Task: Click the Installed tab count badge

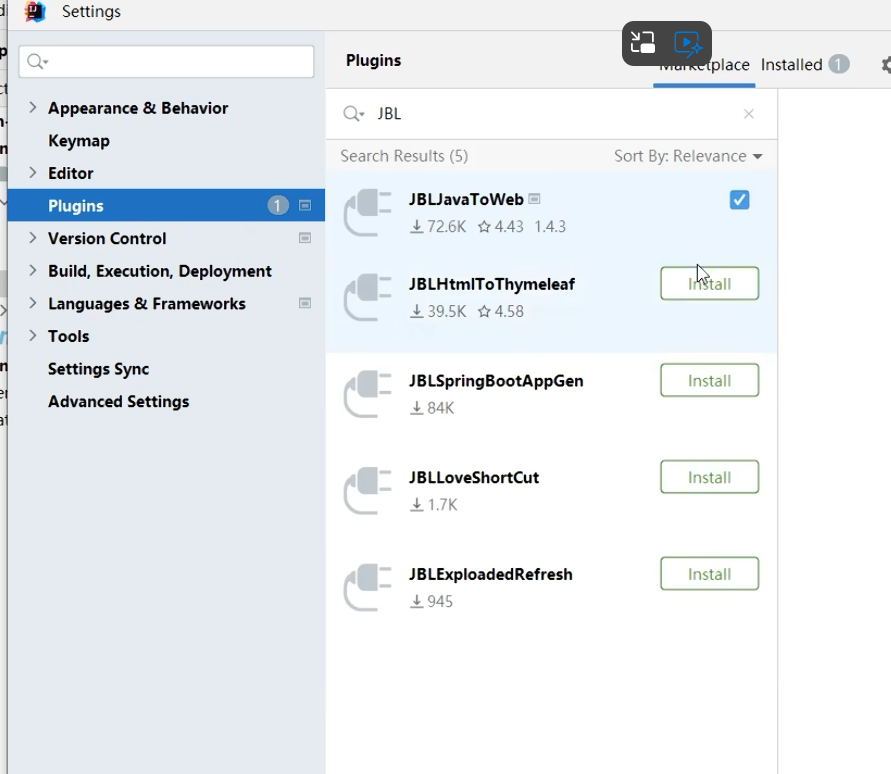Action: [839, 64]
